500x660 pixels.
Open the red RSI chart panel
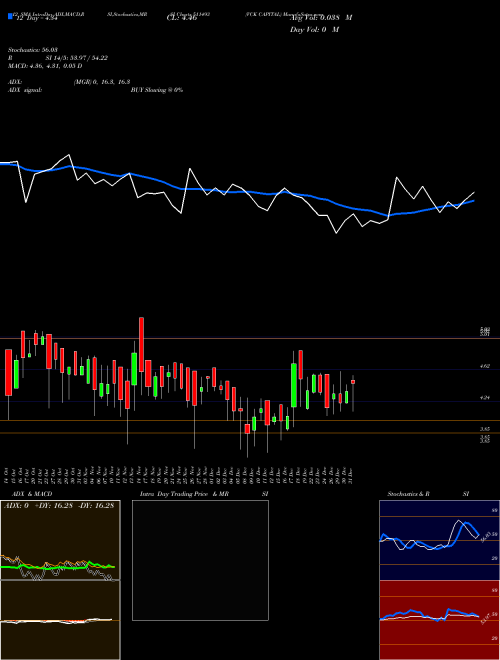tap(439, 620)
